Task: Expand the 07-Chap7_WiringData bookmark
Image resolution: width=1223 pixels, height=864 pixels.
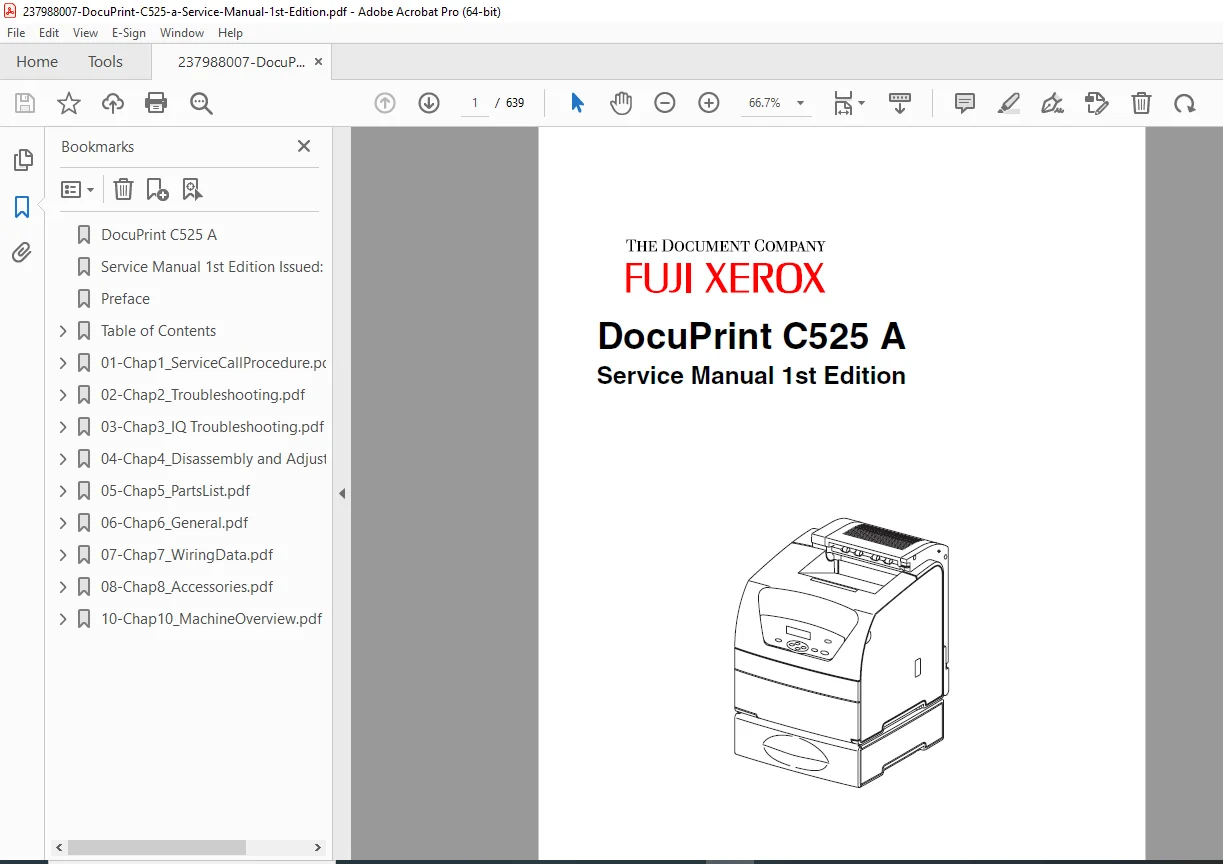Action: pos(63,555)
